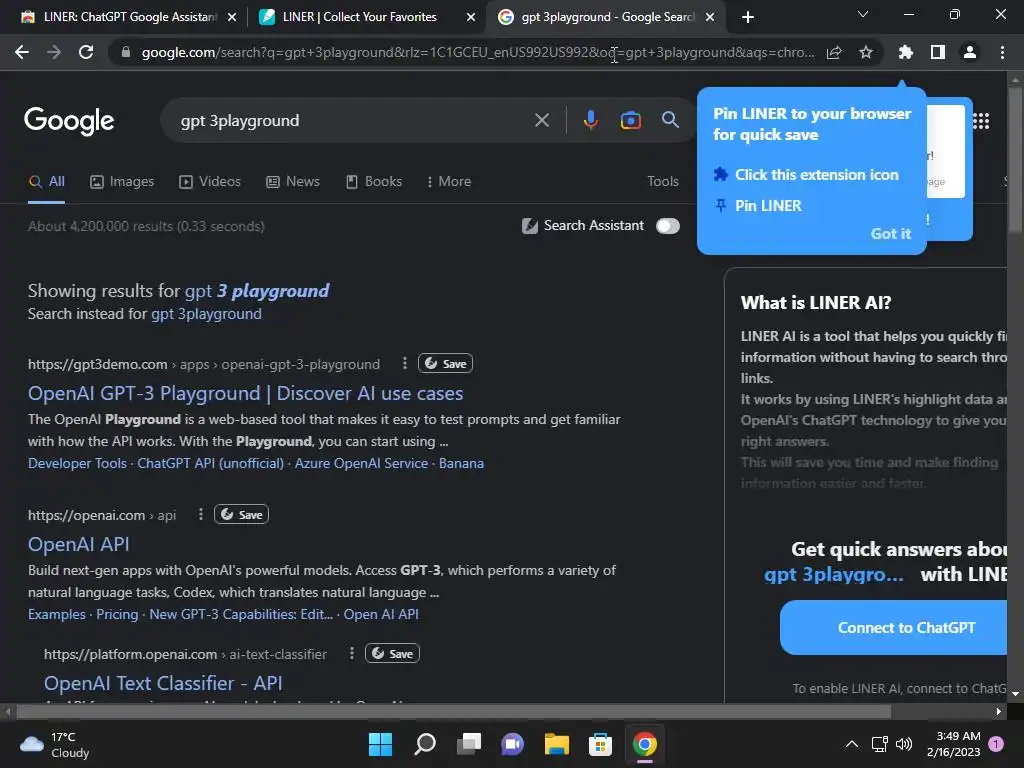Share this page from the address bar
This screenshot has width=1024, height=768.
834,52
